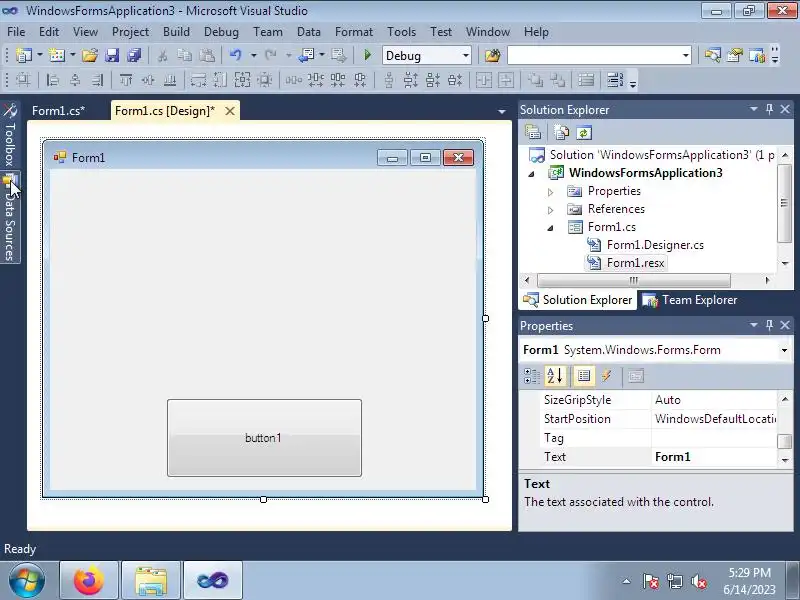Image resolution: width=800 pixels, height=600 pixels.
Task: Click the Open File folder icon
Action: point(90,55)
